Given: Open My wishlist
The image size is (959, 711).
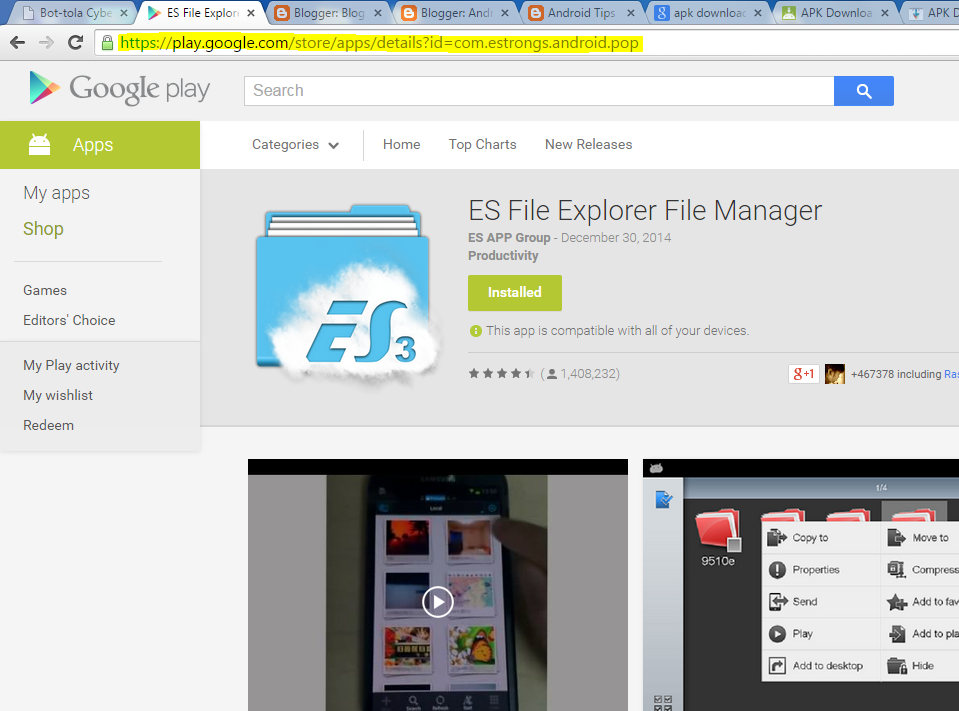Looking at the screenshot, I should (58, 396).
